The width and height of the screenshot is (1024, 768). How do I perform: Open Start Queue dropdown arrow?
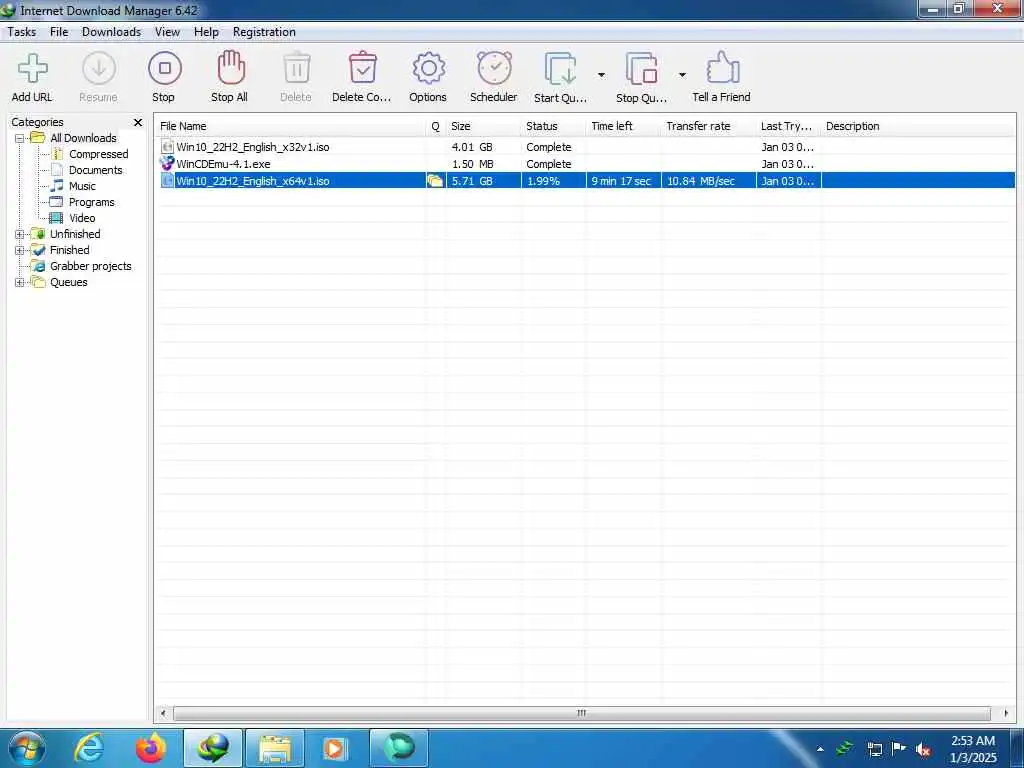coord(601,75)
